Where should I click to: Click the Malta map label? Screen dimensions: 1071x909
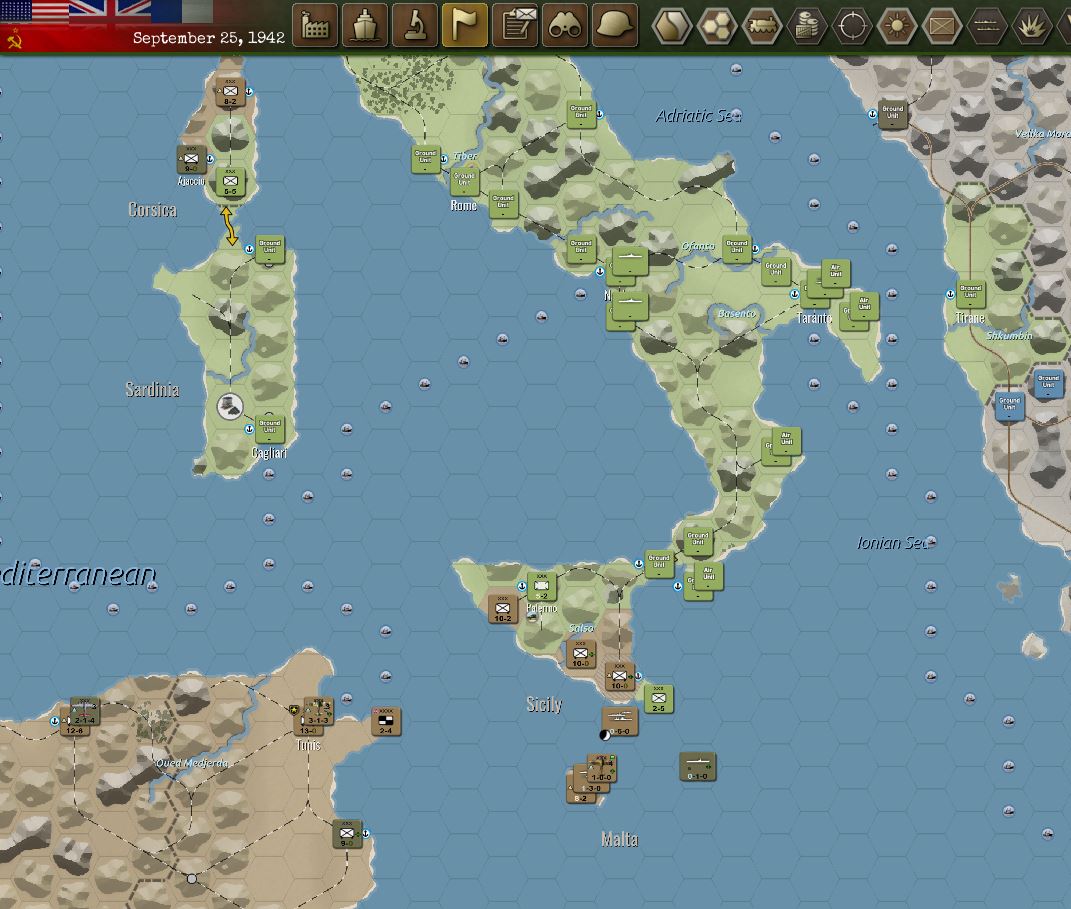click(x=620, y=839)
